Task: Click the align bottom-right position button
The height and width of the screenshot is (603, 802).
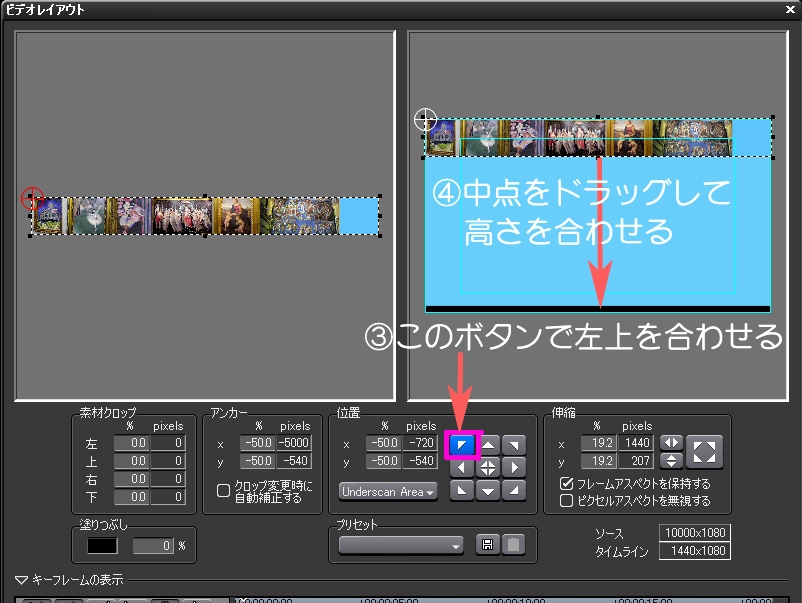Action: click(x=513, y=490)
